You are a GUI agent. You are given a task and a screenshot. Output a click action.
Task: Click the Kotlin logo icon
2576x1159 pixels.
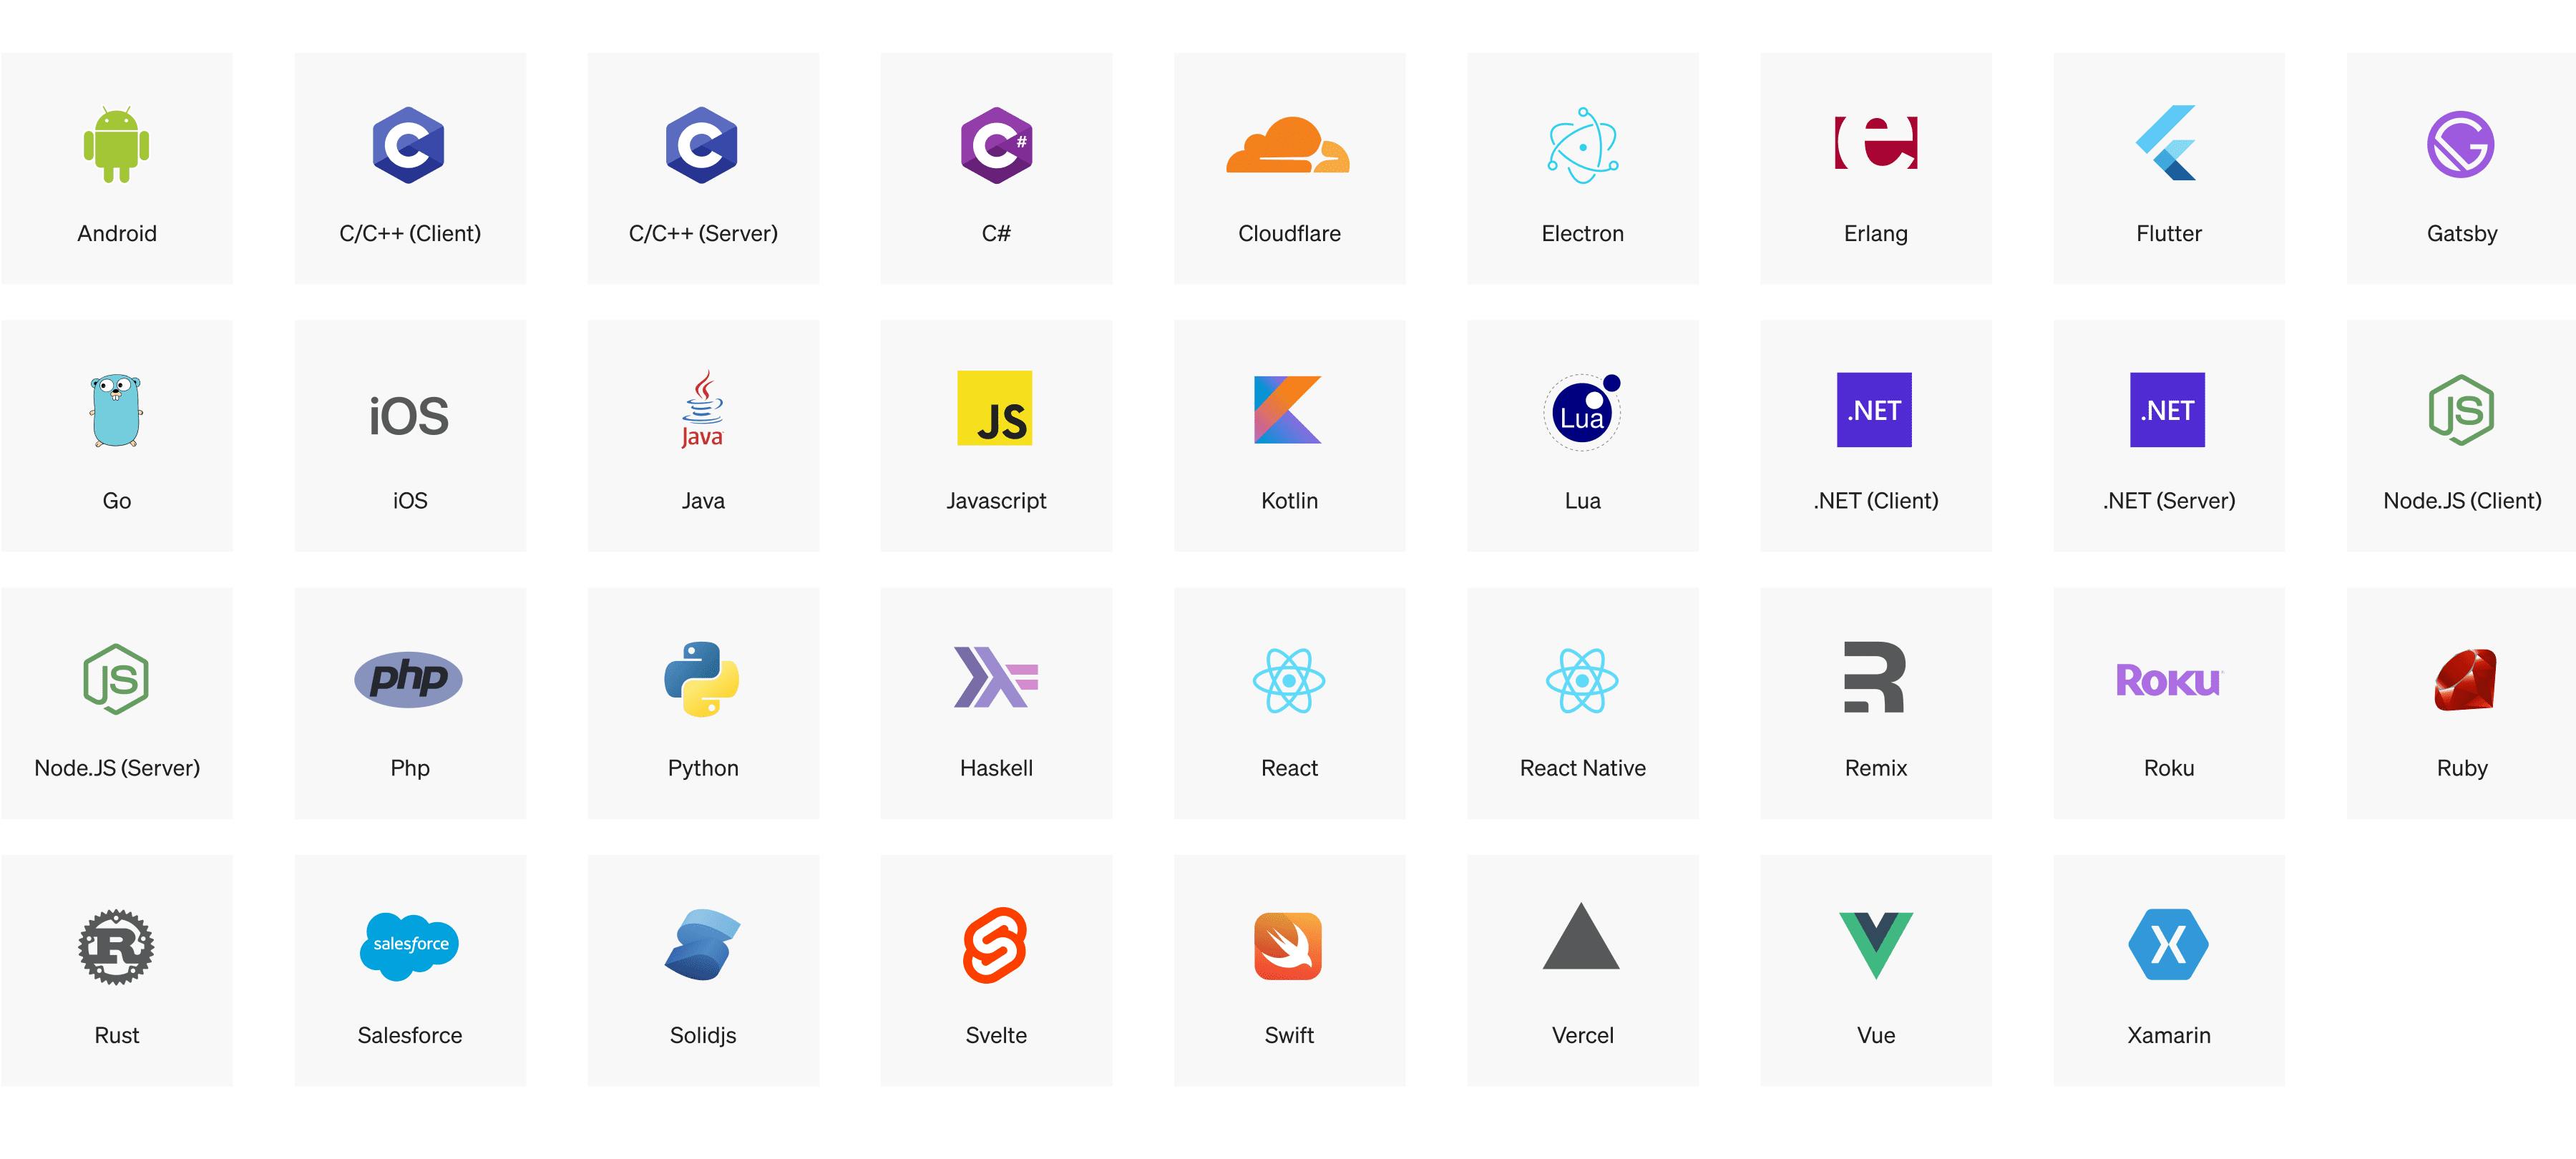pyautogui.click(x=1288, y=410)
